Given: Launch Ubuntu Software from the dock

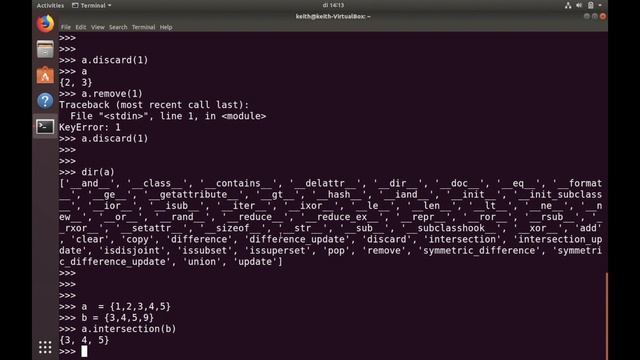Looking at the screenshot, I should pos(45,76).
